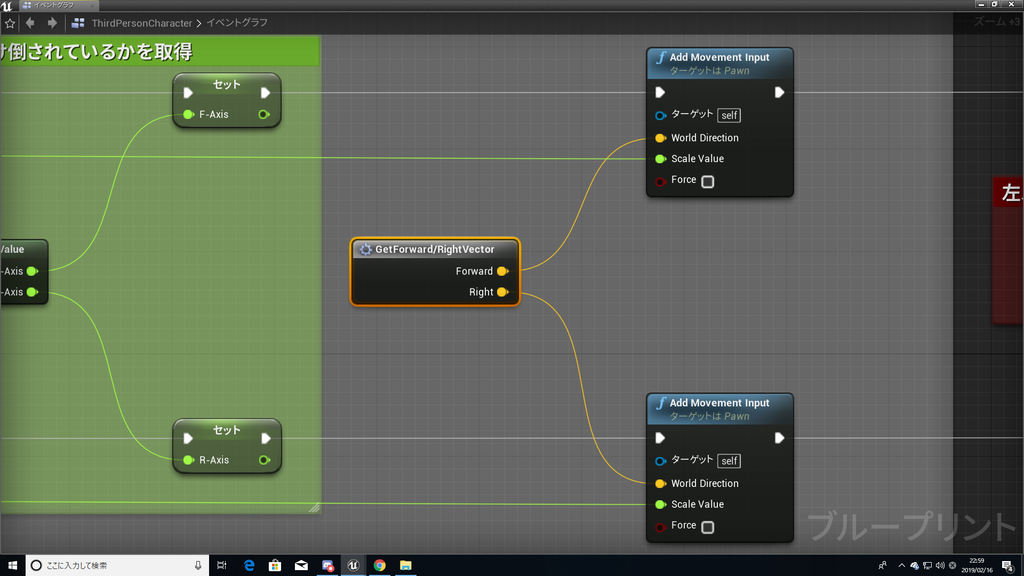This screenshot has width=1024, height=576.
Task: Click Scale Value pin on lower Add Movement Input
Action: click(660, 504)
